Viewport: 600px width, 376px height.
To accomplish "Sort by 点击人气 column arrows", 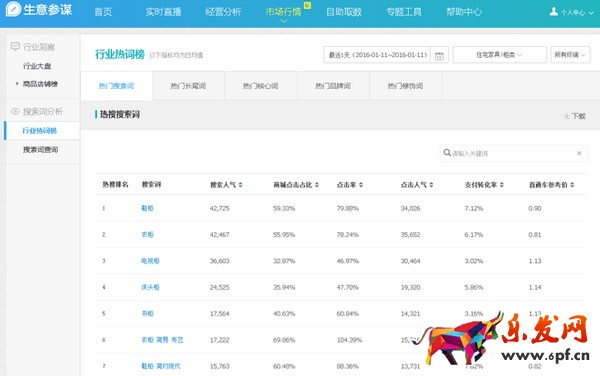I will point(431,185).
